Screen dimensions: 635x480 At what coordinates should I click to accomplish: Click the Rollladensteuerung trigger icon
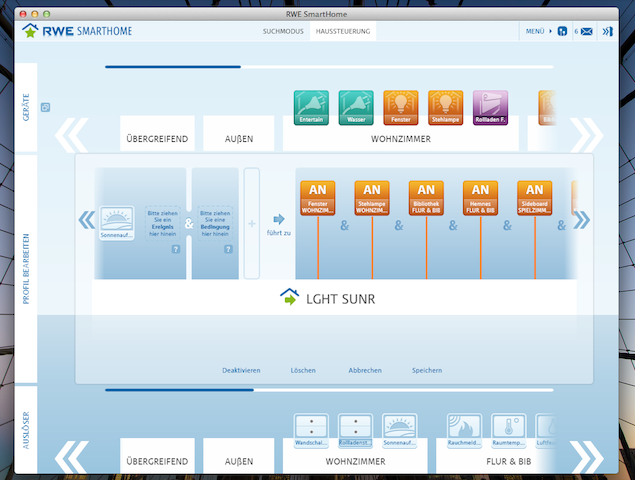(355, 430)
